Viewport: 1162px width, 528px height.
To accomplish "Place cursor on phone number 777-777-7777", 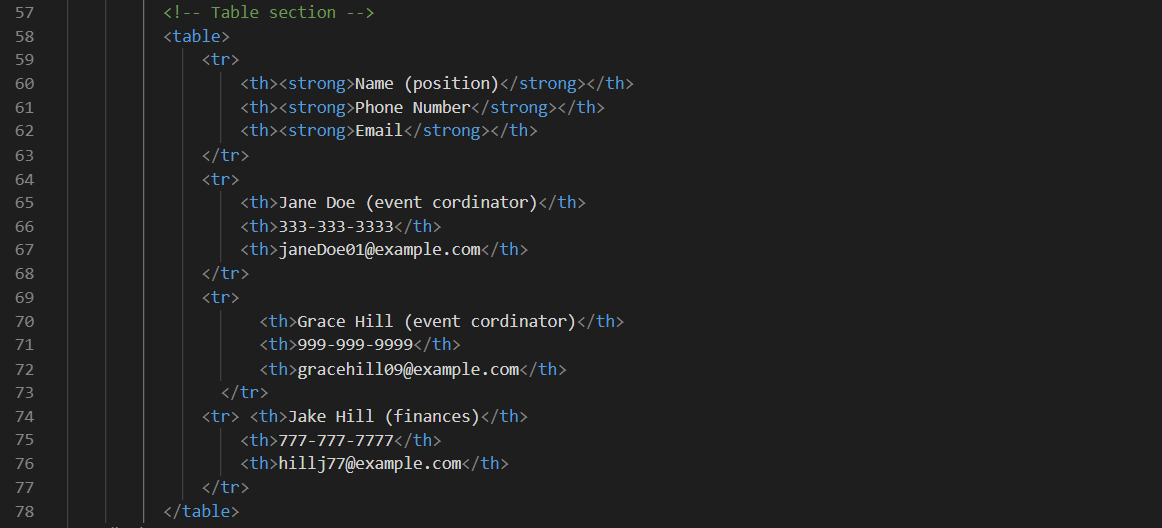I will pyautogui.click(x=336, y=440).
